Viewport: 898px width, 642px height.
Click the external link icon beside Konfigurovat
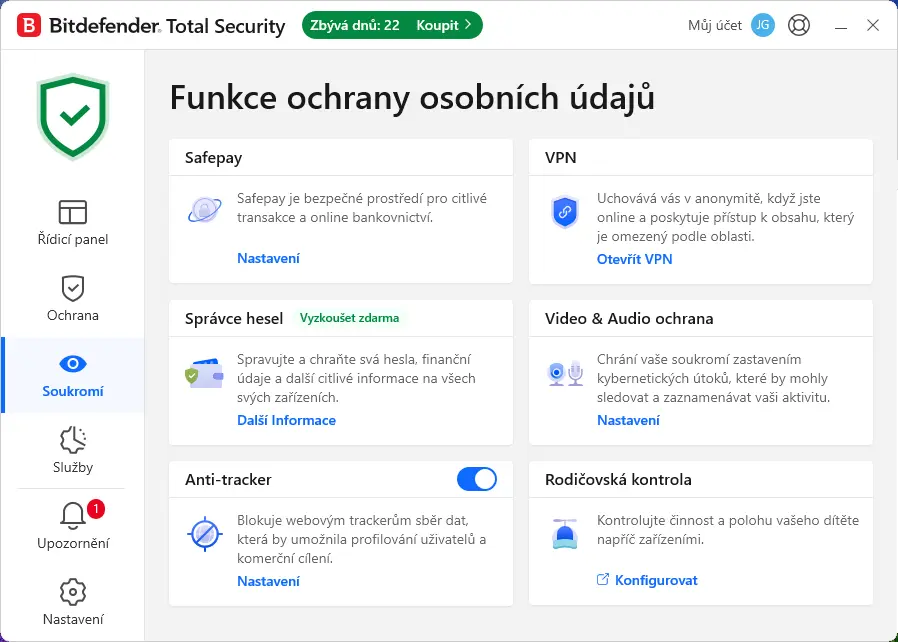point(602,580)
